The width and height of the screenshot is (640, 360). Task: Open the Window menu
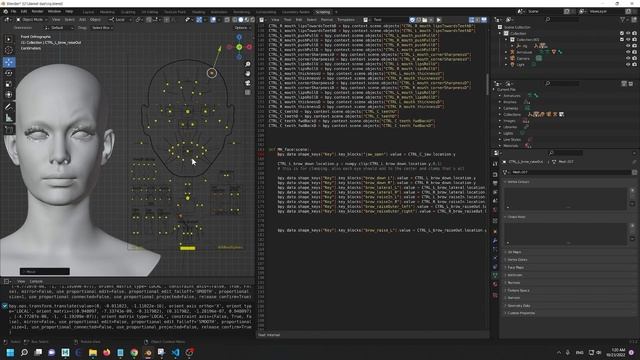(x=54, y=11)
